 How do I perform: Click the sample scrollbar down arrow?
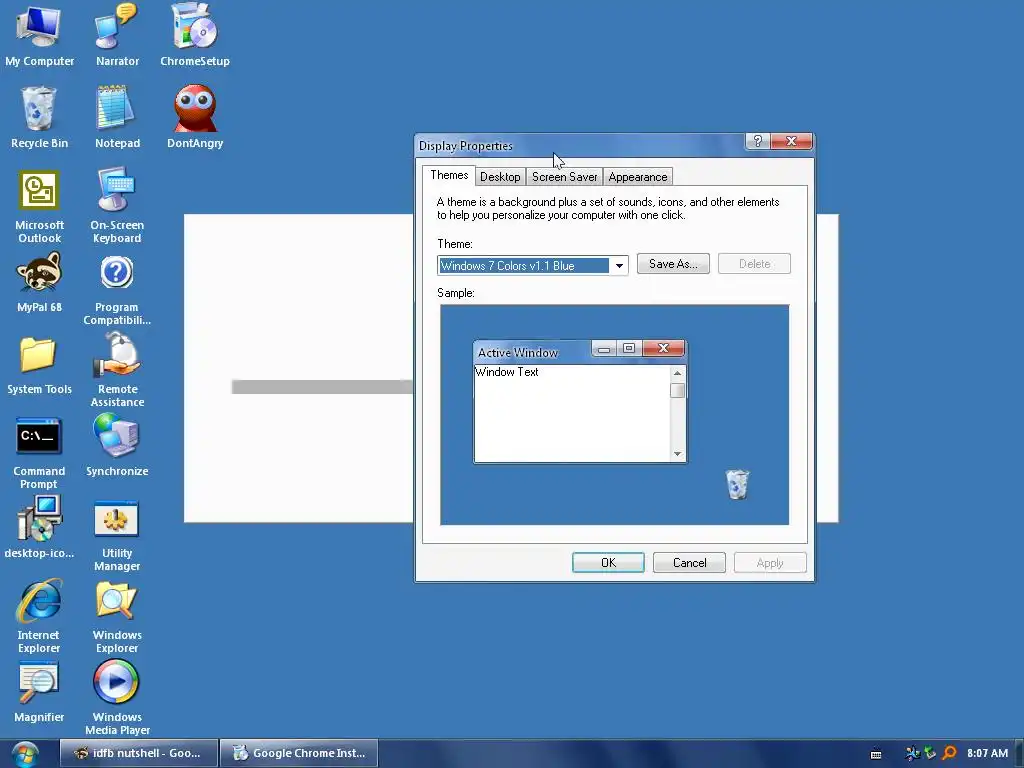pyautogui.click(x=677, y=453)
